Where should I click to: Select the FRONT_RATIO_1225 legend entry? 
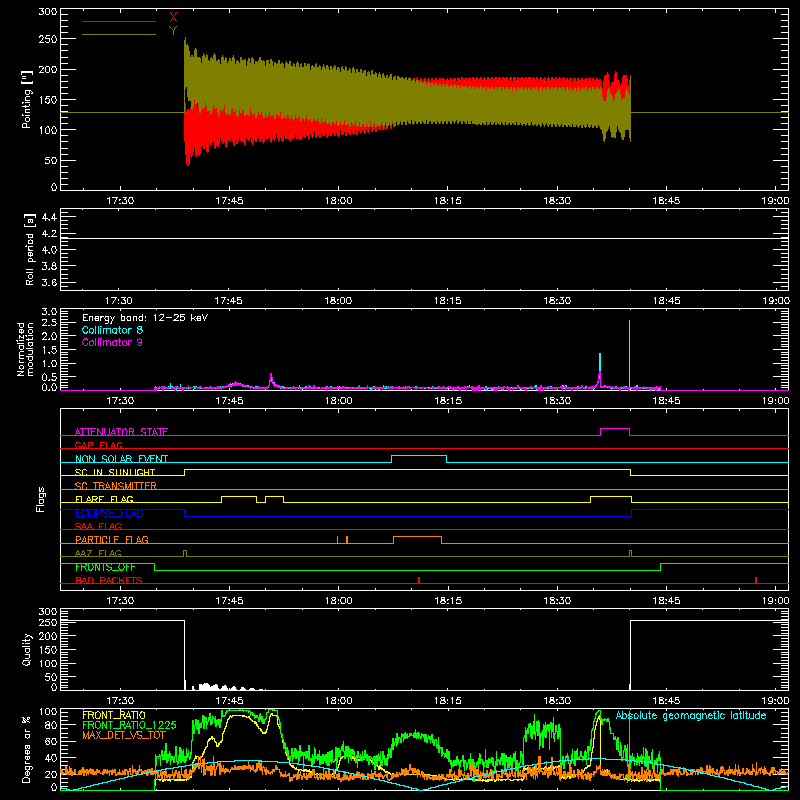[129, 725]
